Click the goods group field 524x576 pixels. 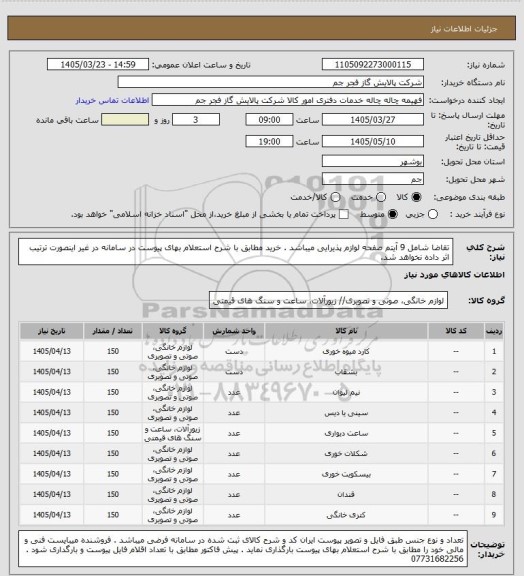[328, 301]
